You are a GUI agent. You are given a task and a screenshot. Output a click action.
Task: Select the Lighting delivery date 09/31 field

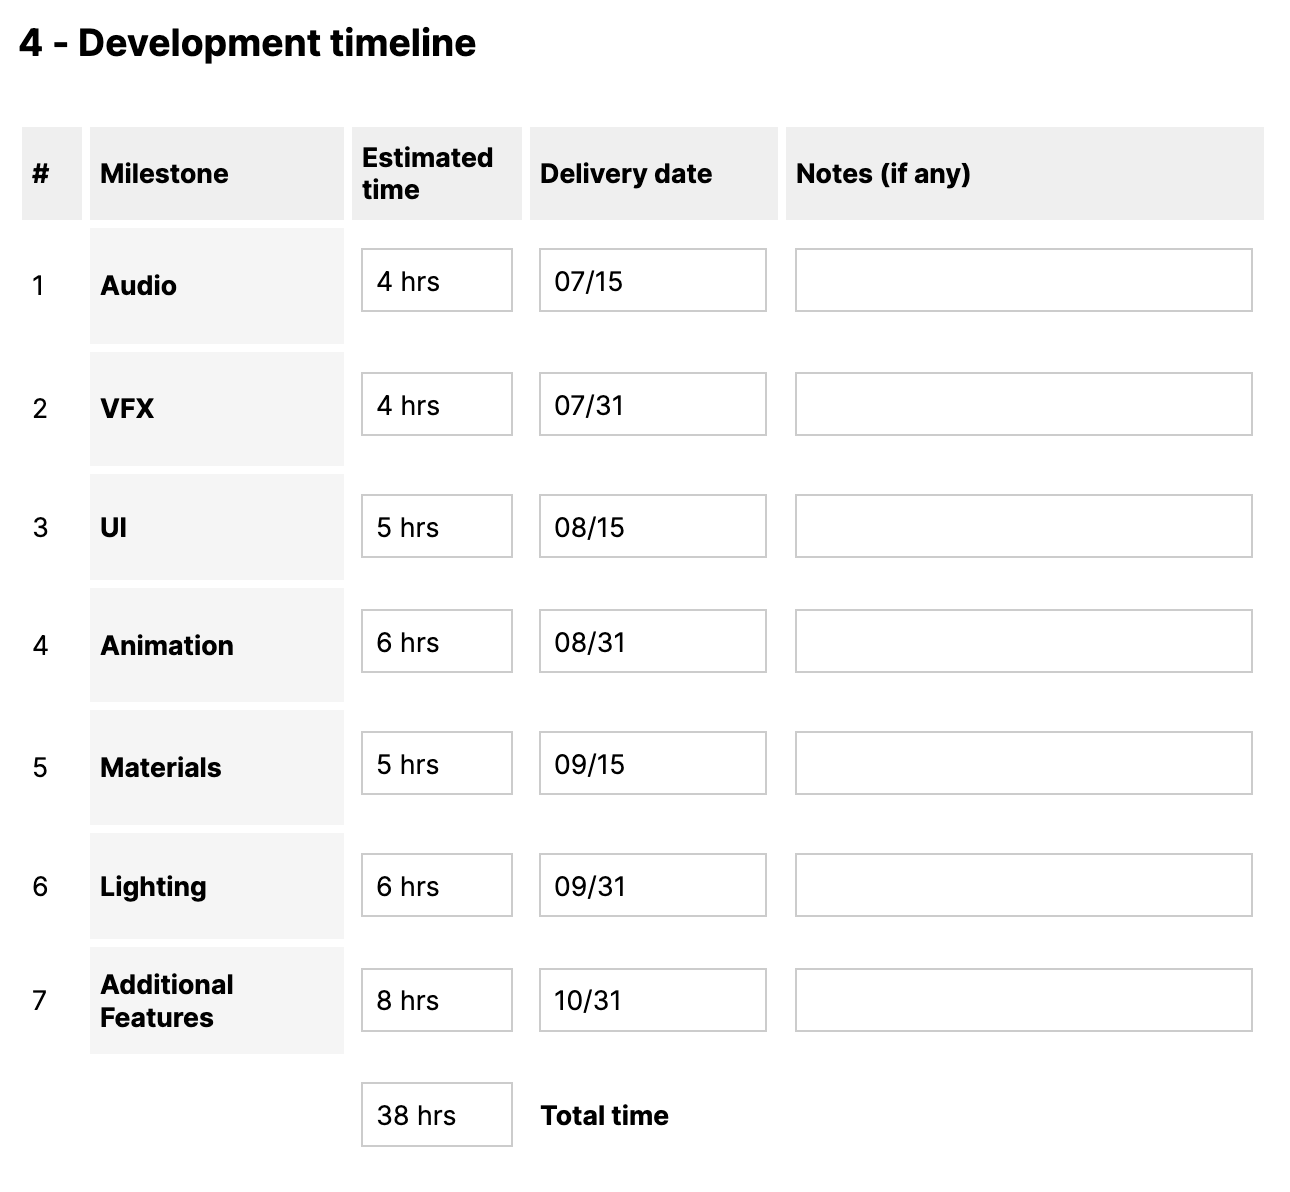[x=652, y=886]
